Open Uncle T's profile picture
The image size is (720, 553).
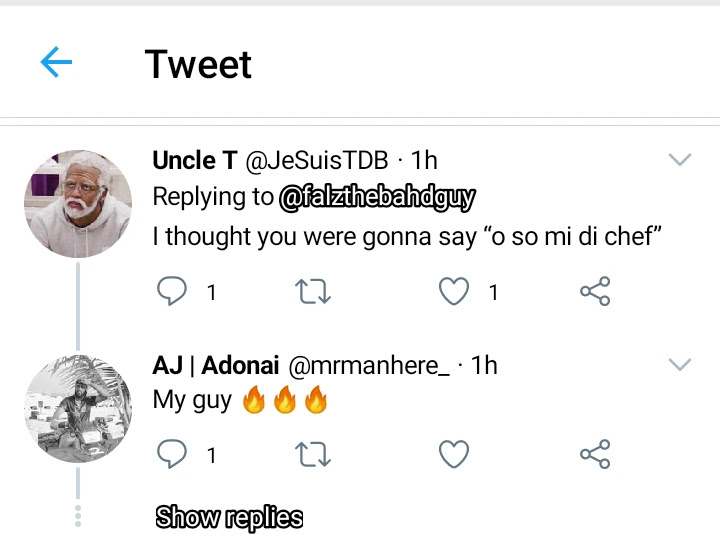point(78,204)
